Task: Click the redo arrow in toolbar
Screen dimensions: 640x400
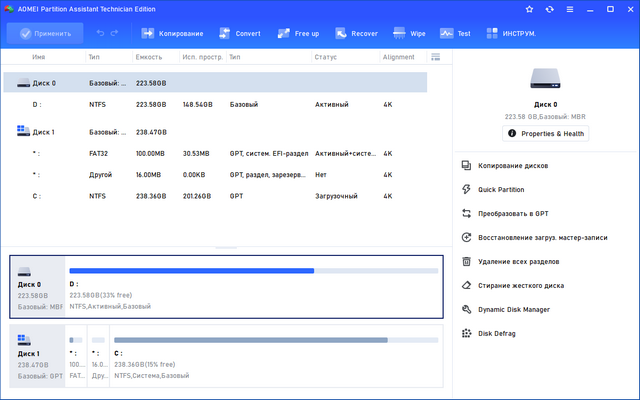Action: (x=114, y=33)
